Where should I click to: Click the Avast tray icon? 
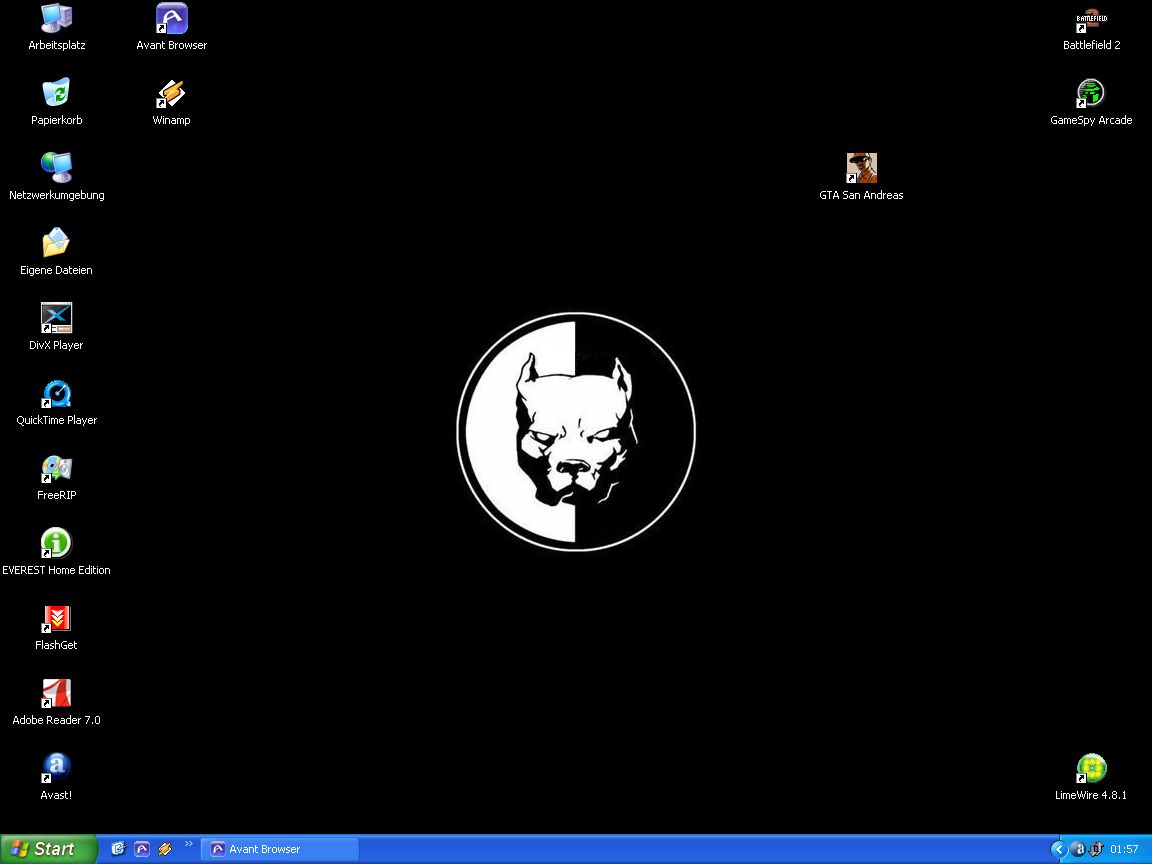click(x=1078, y=849)
